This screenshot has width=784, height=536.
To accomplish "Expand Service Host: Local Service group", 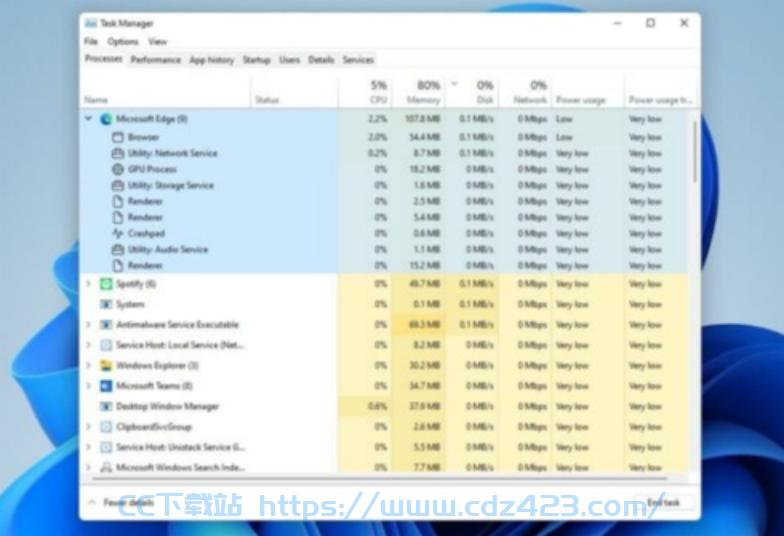I will point(88,345).
